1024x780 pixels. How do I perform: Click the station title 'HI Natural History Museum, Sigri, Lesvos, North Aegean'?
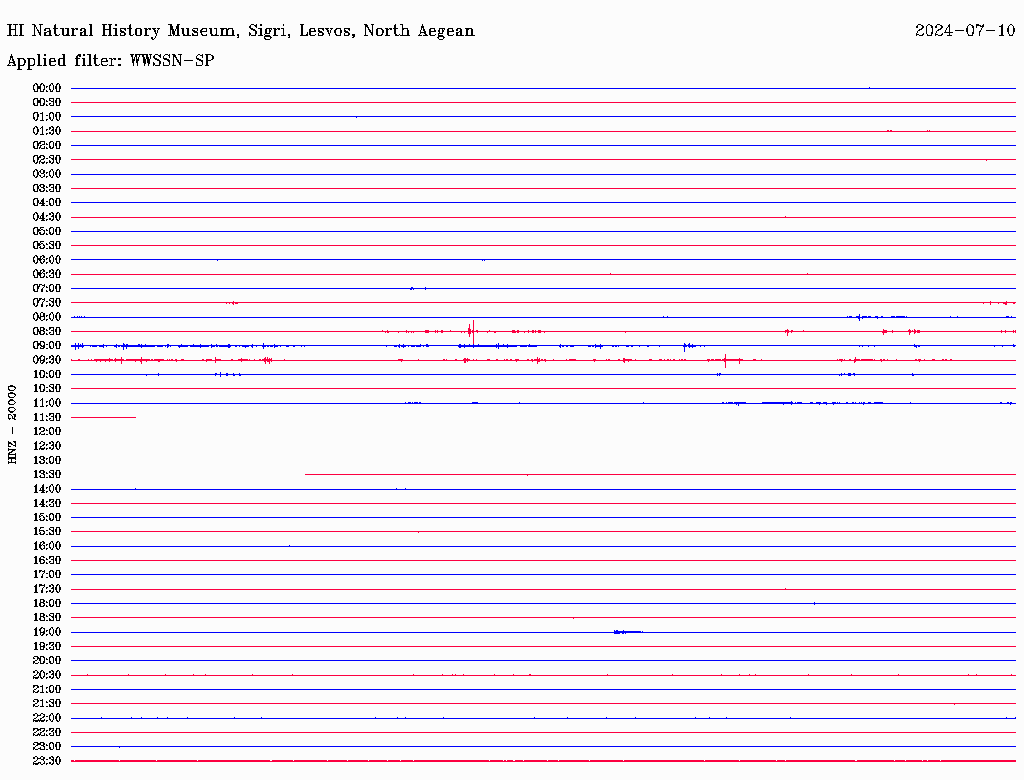(x=240, y=31)
